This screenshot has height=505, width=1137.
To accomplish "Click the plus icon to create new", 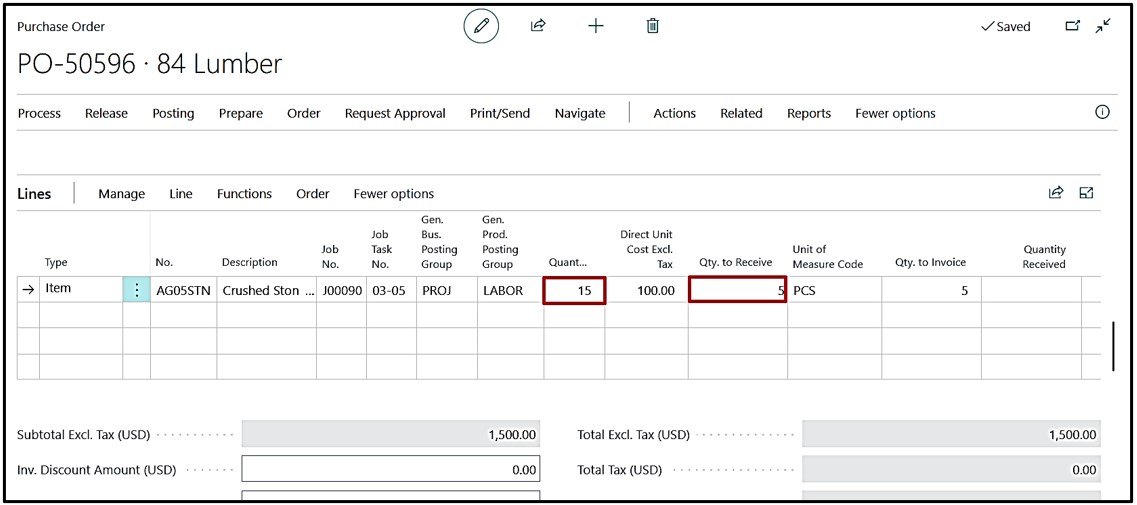I will click(x=596, y=26).
